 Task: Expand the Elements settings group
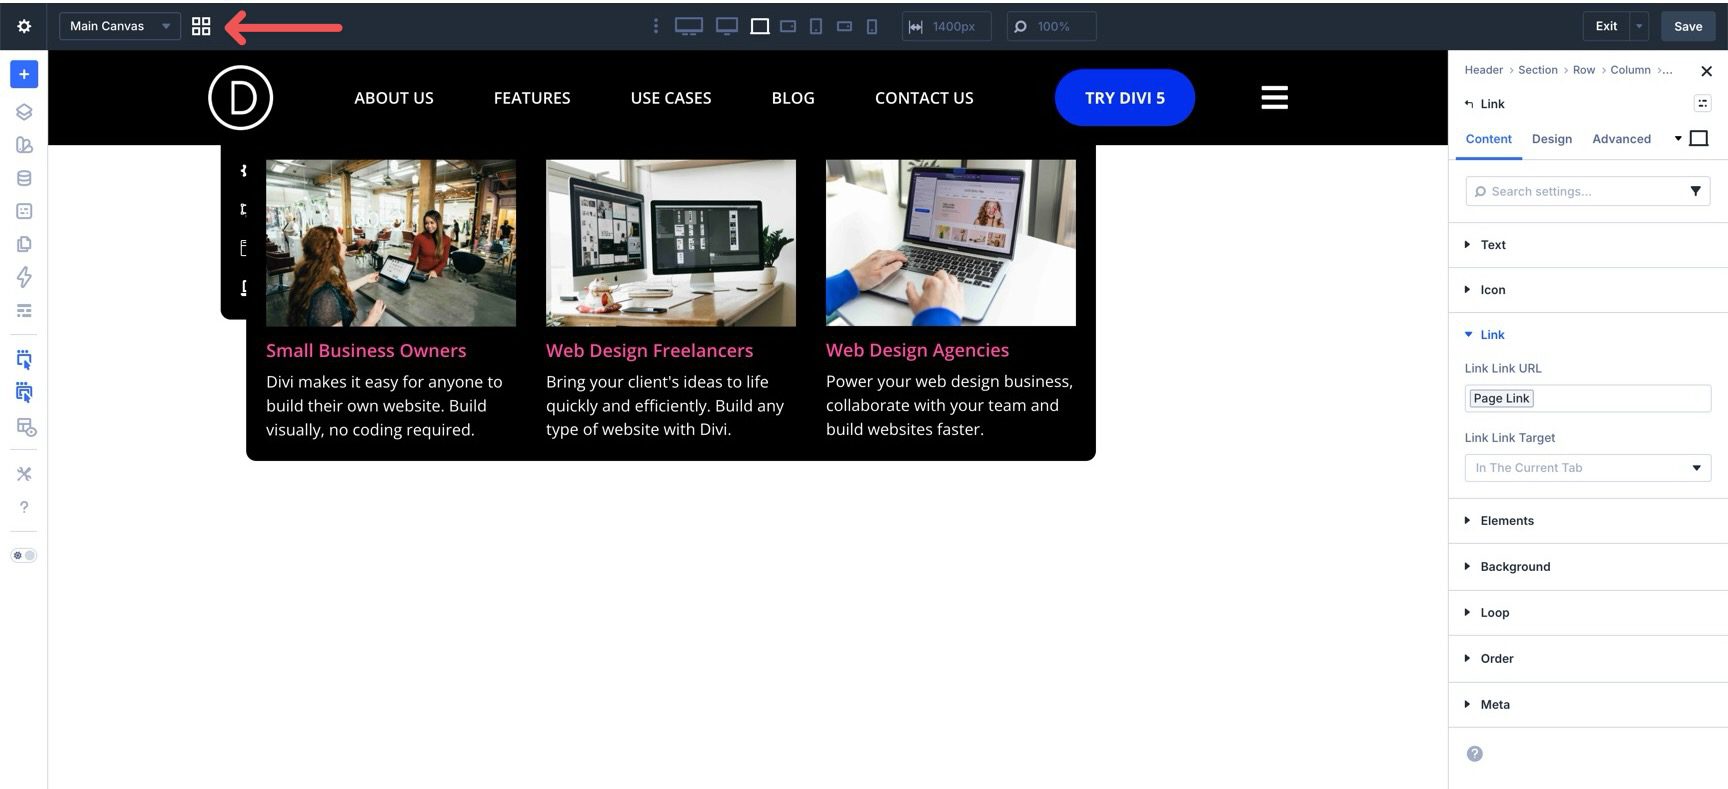[1588, 521]
